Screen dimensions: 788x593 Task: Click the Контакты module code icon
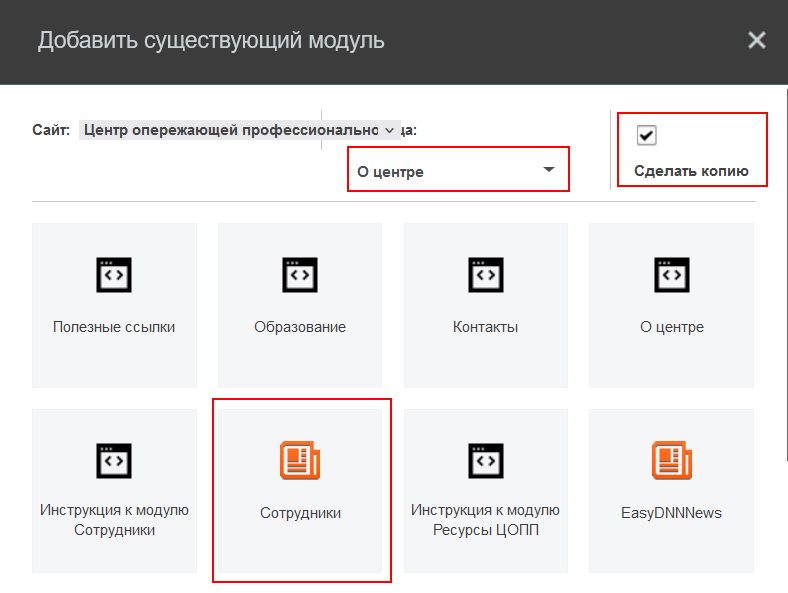pyautogui.click(x=485, y=275)
